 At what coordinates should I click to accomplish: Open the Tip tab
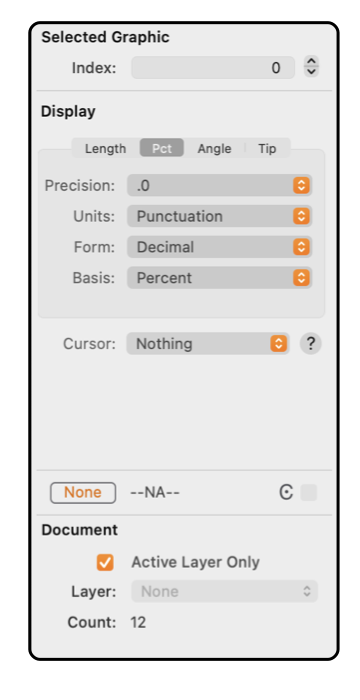[267, 149]
